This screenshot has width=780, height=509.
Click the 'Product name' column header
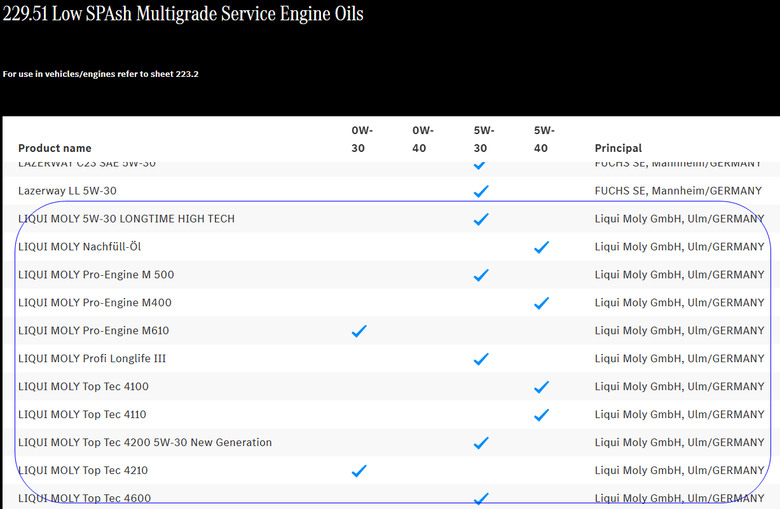point(55,148)
